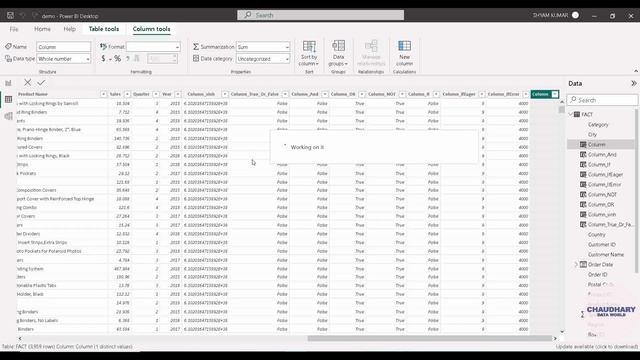This screenshot has width=640, height=360.
Task: Open filter dropdown on Column_And header
Action: click(x=325, y=94)
